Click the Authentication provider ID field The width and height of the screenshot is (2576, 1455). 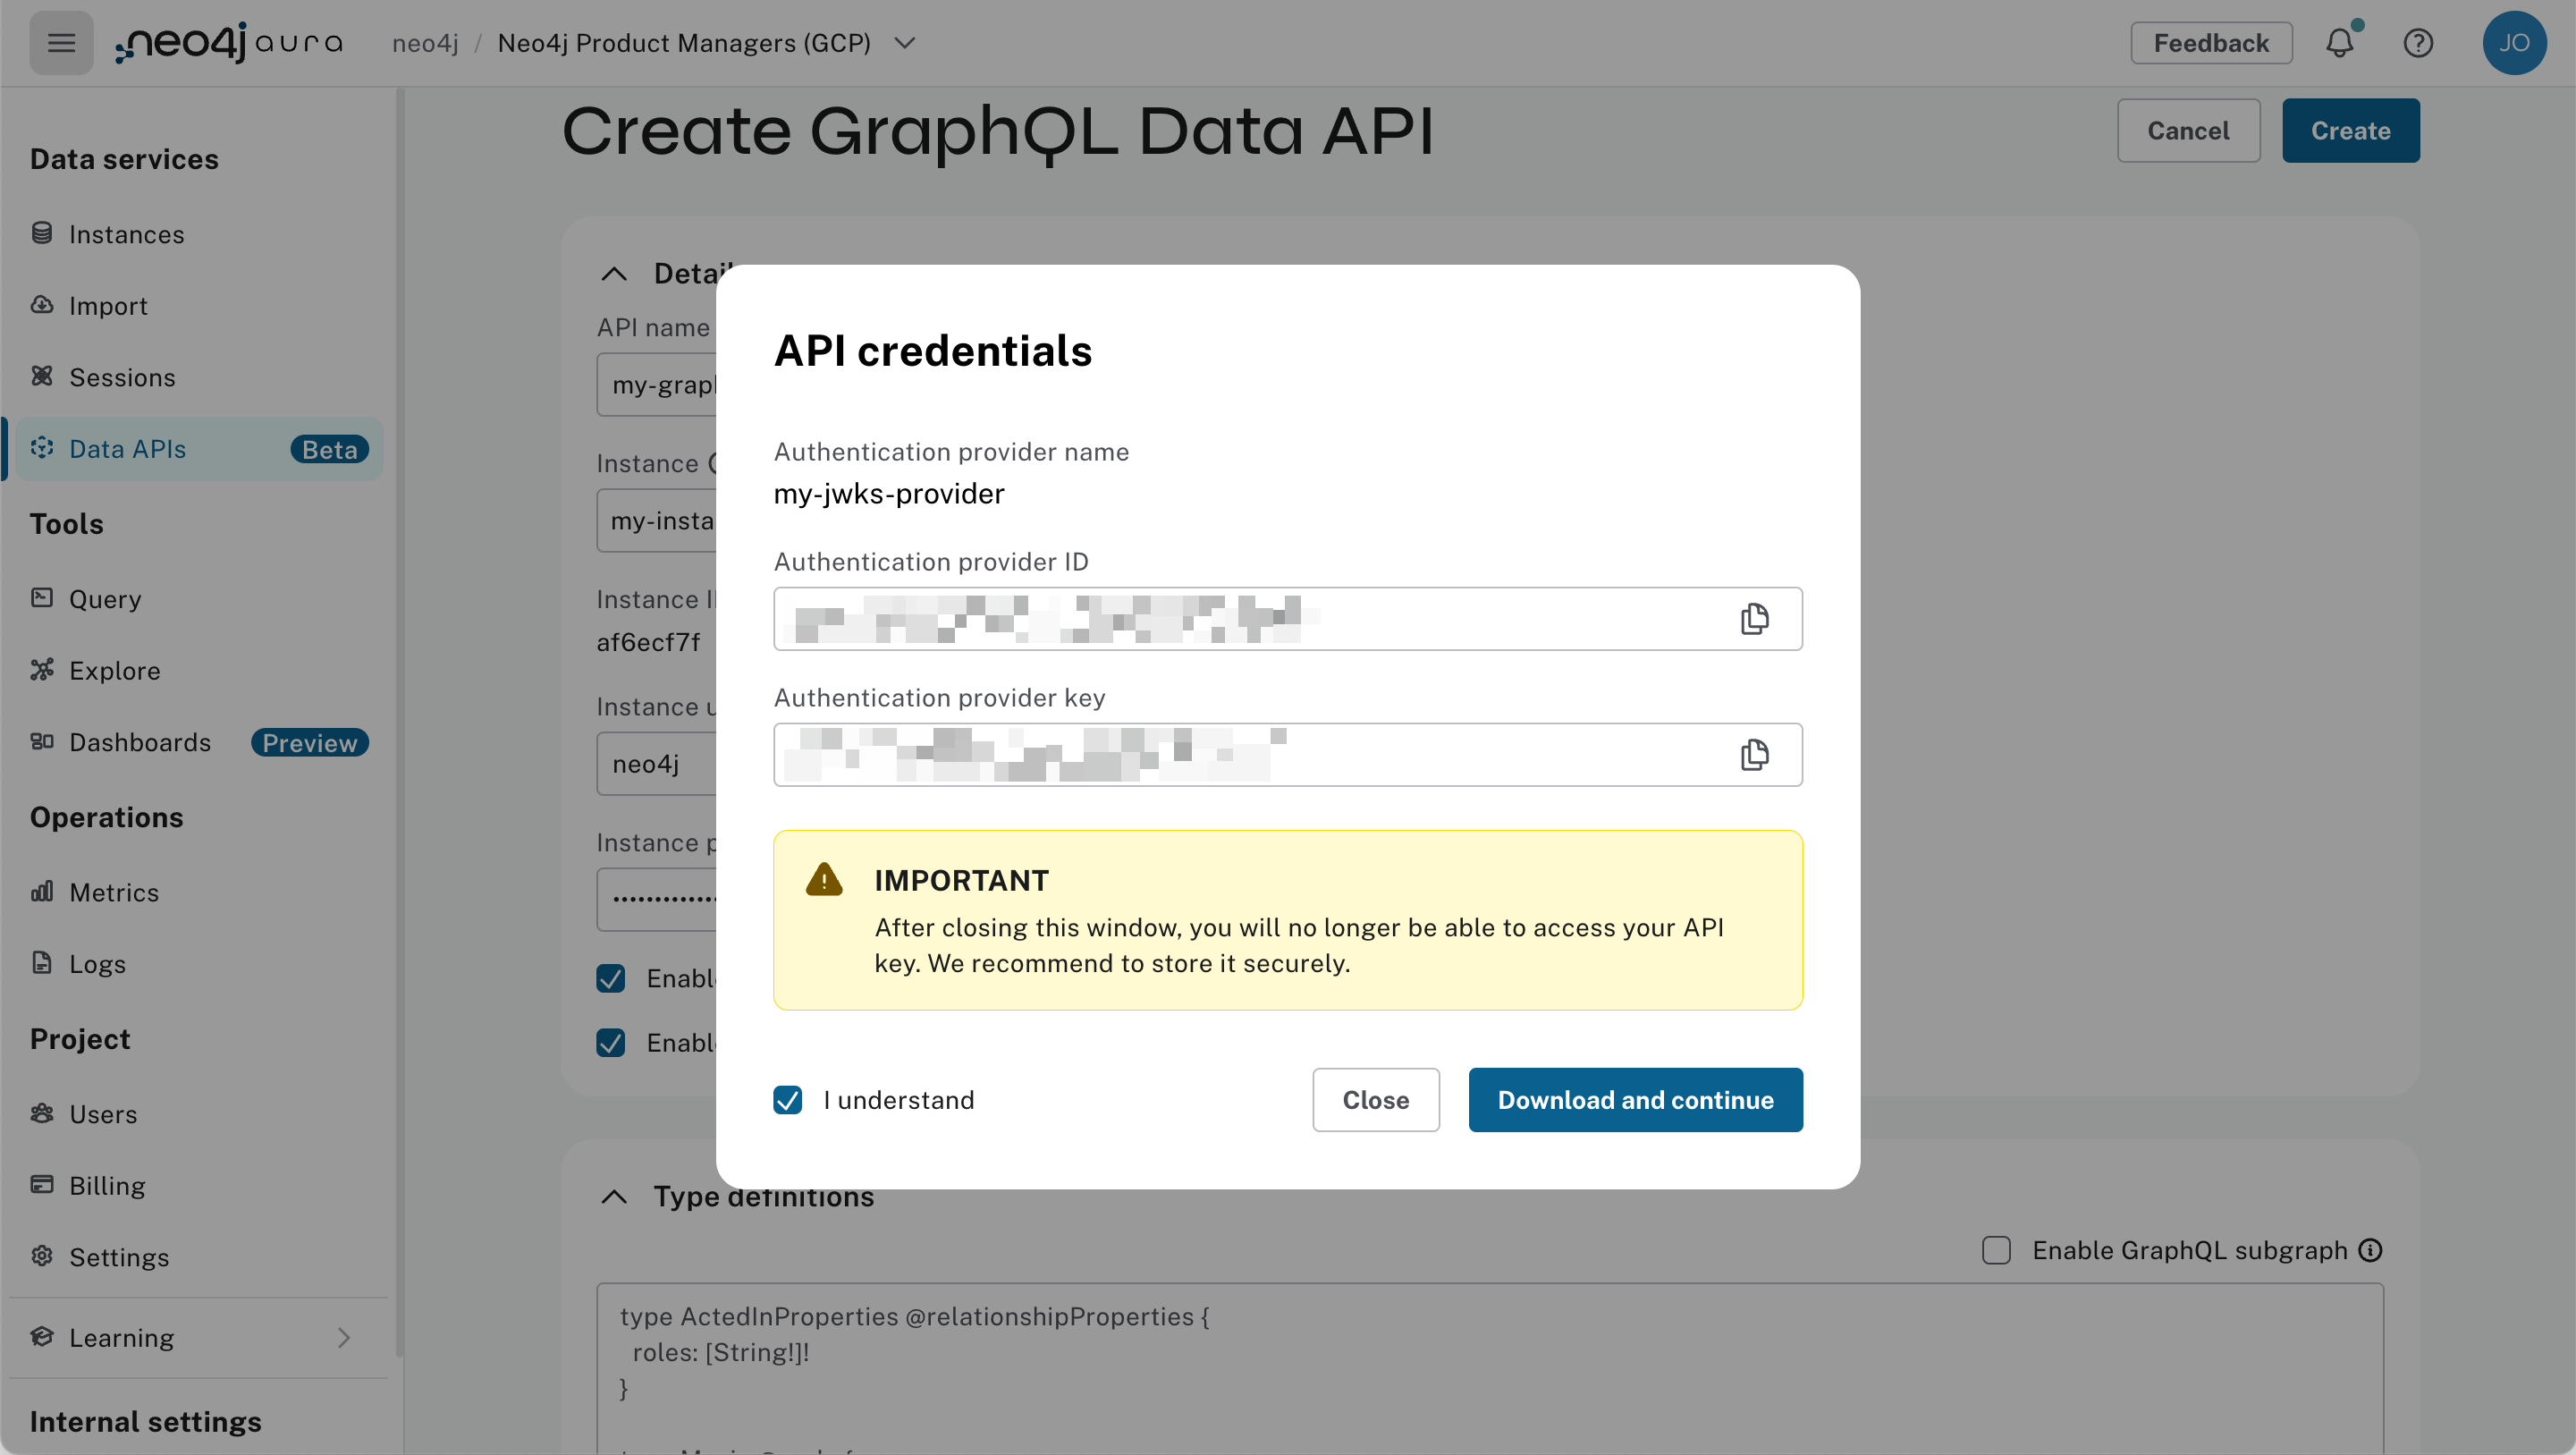coord(1287,619)
